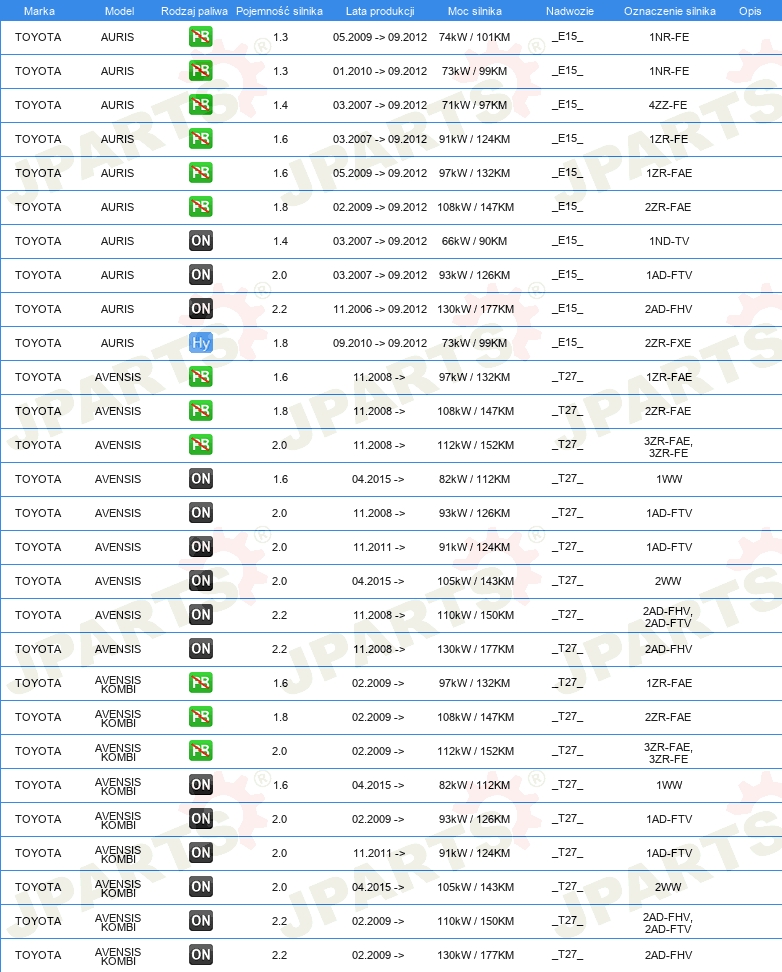Click diesel ON icon in Avensis Kombi 110kW / 150KM row
Viewport: 782px width, 972px height.
tap(200, 921)
